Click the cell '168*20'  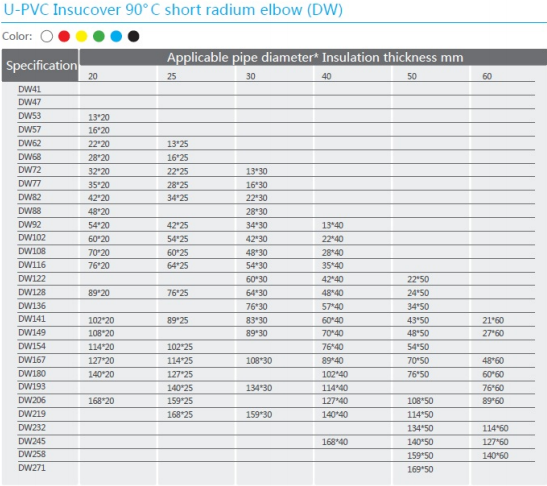click(101, 401)
